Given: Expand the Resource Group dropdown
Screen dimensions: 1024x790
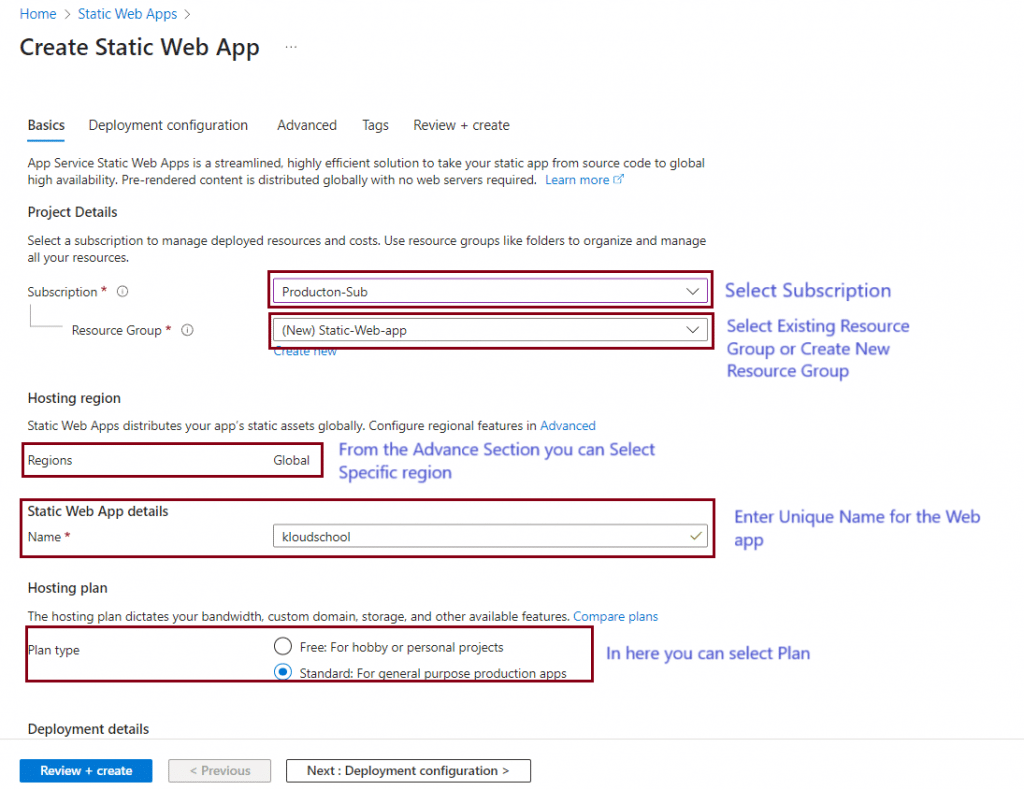Looking at the screenshot, I should (490, 330).
